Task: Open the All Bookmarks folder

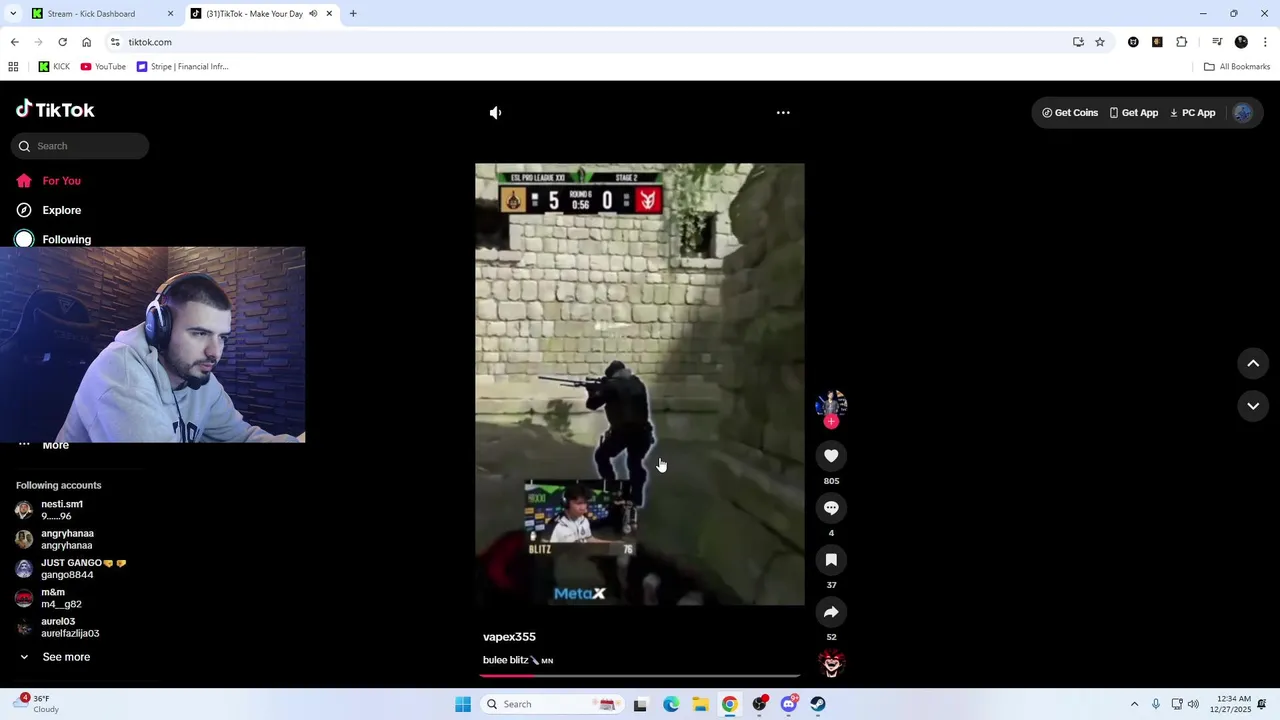Action: pyautogui.click(x=1237, y=67)
